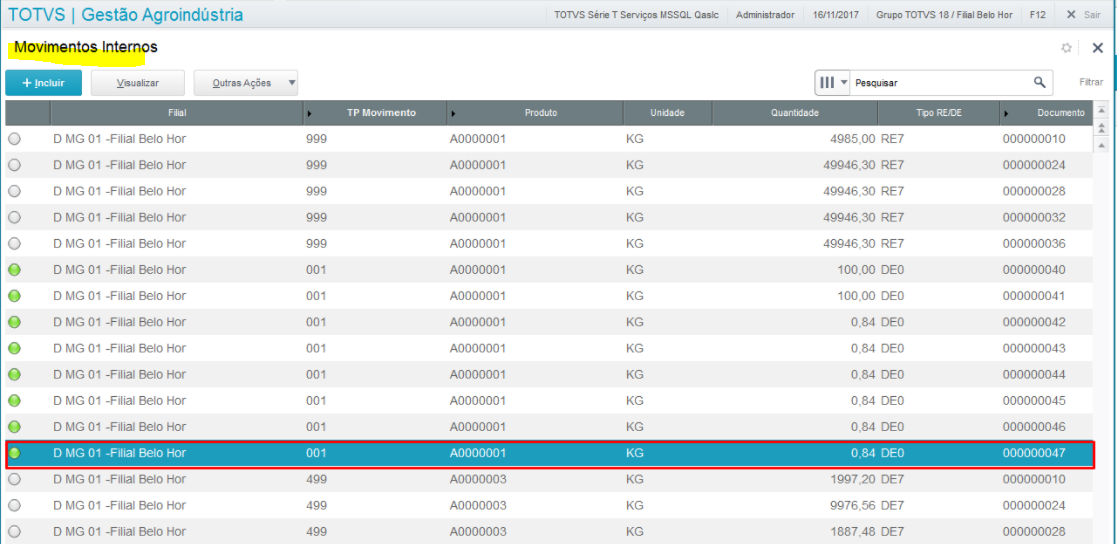Viewport: 1117px width, 544px height.
Task: Click arrow marker beside Produto header
Action: 453,113
